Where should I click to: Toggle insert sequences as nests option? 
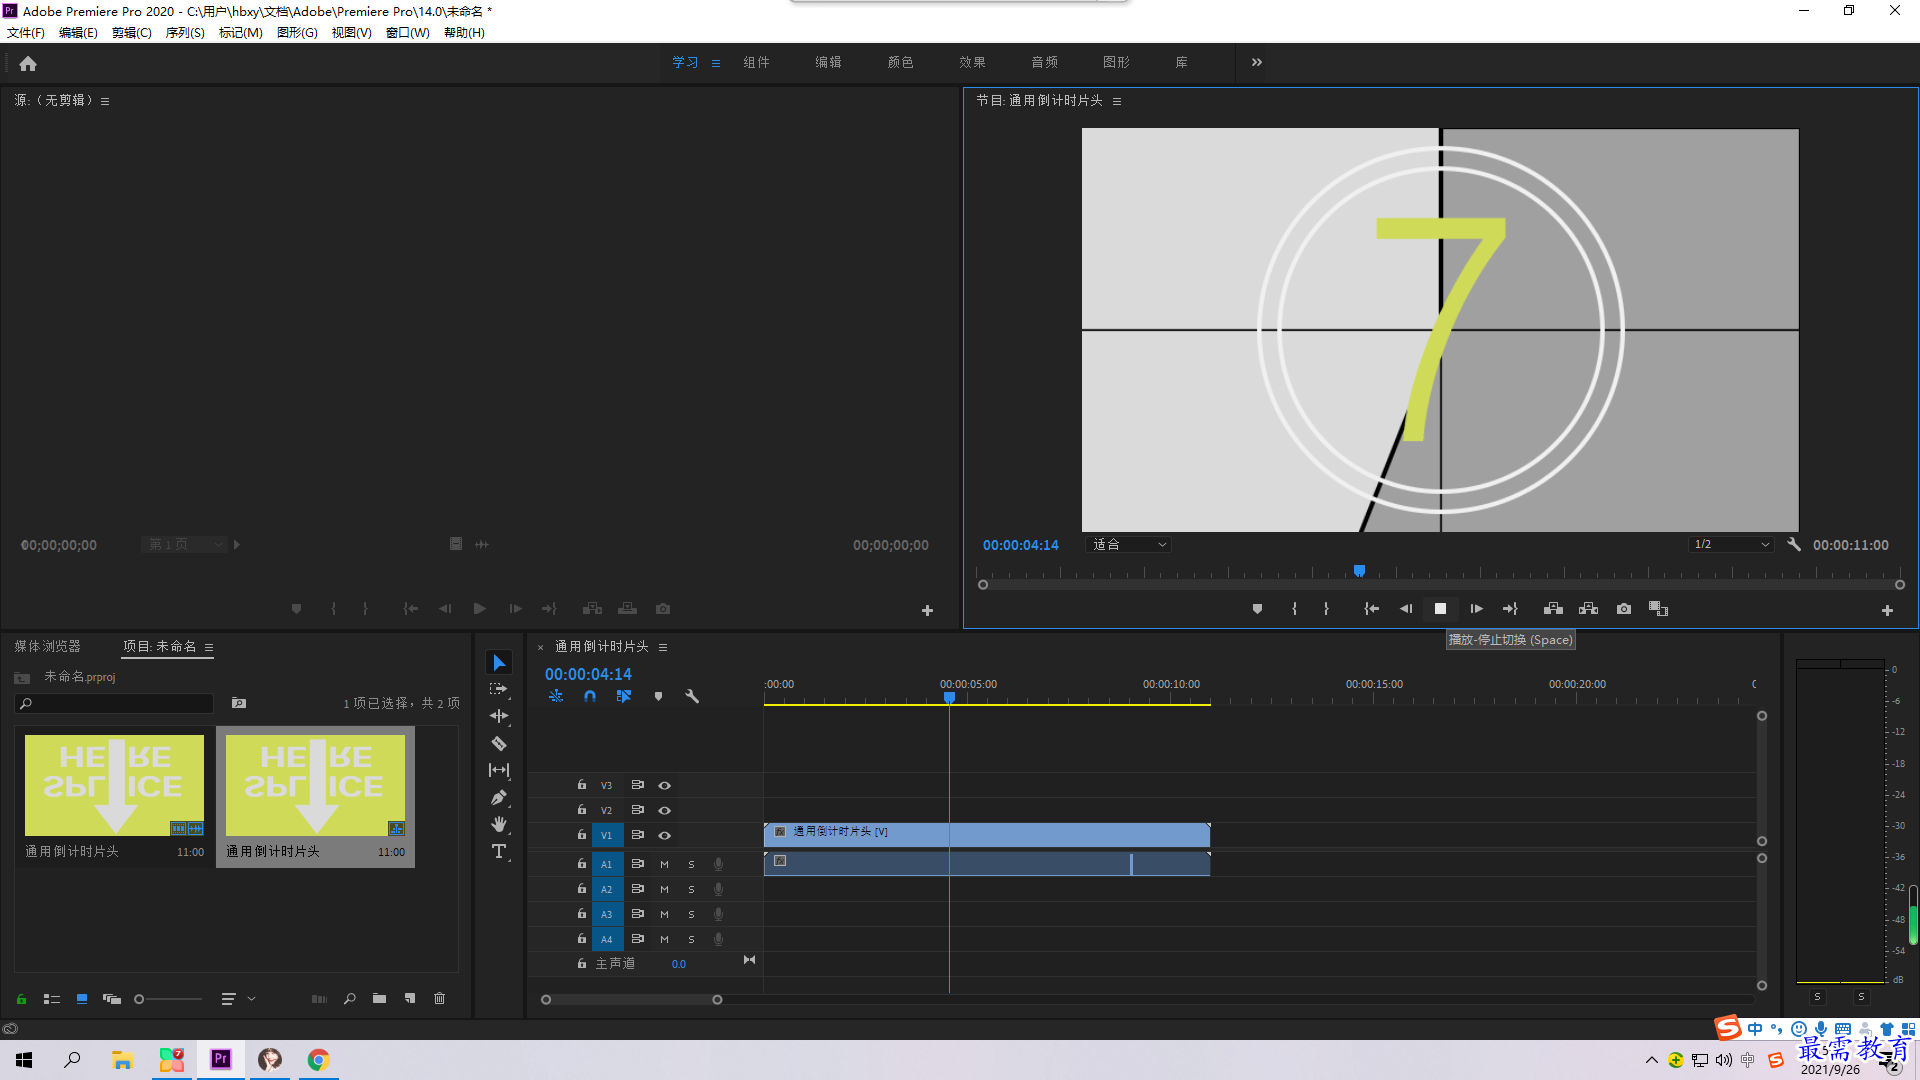(556, 696)
